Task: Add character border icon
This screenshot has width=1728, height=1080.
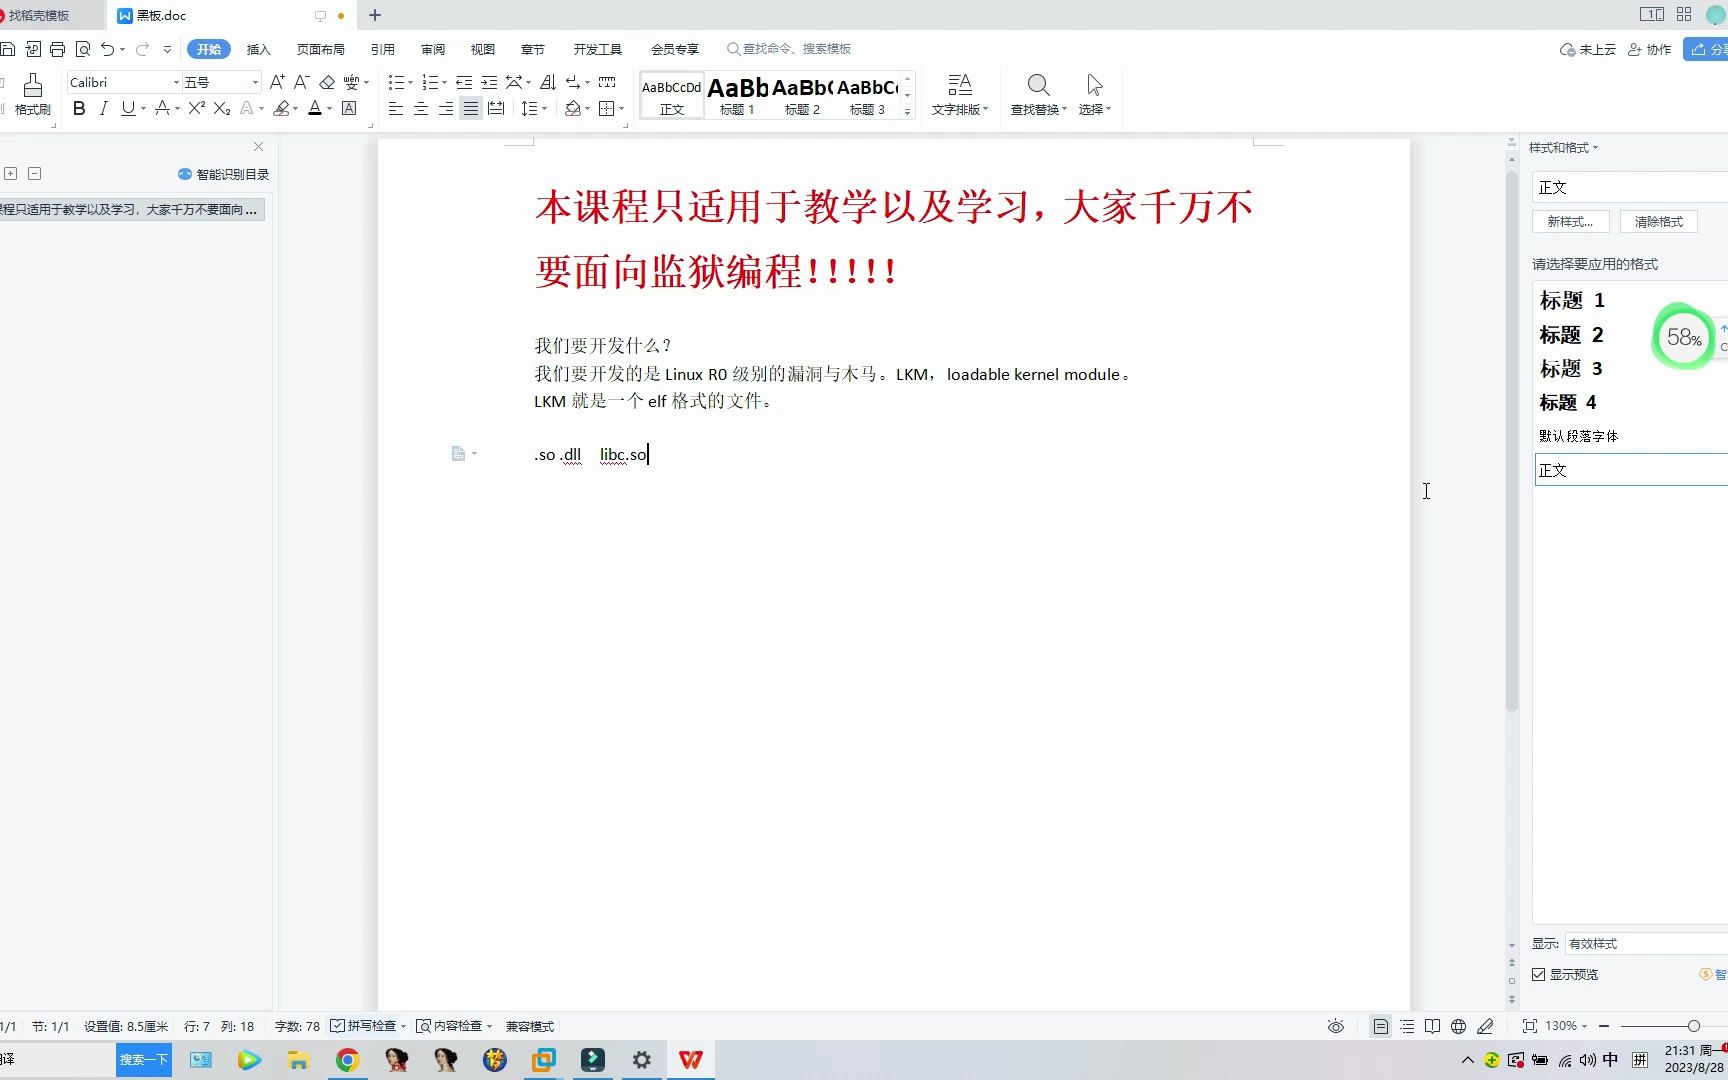Action: pos(349,108)
